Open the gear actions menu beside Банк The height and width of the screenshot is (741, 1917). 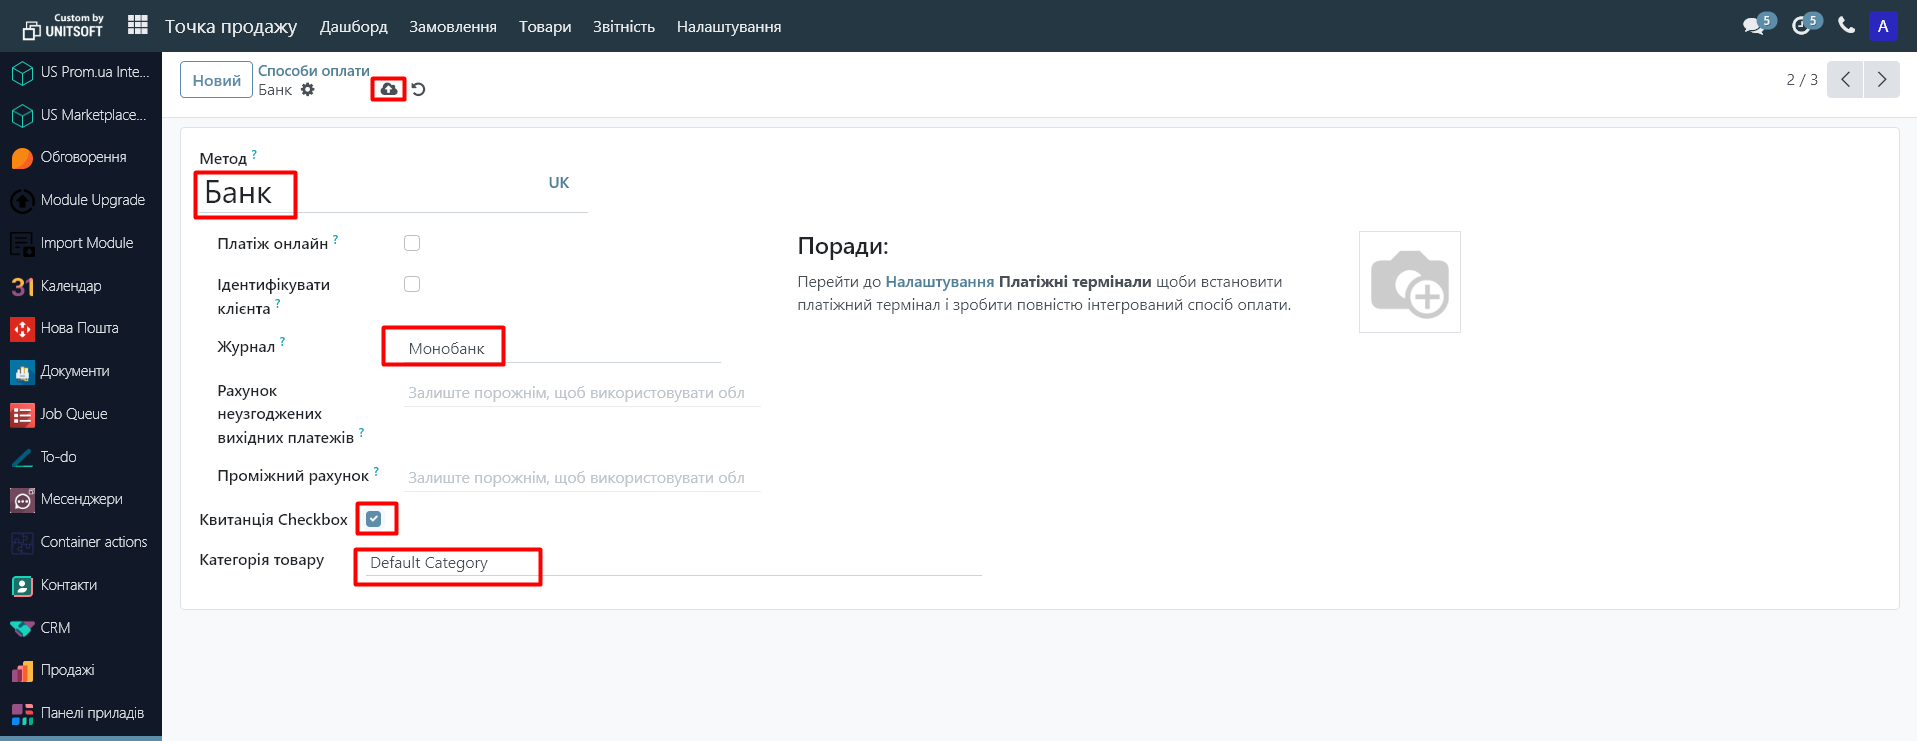pyautogui.click(x=308, y=90)
